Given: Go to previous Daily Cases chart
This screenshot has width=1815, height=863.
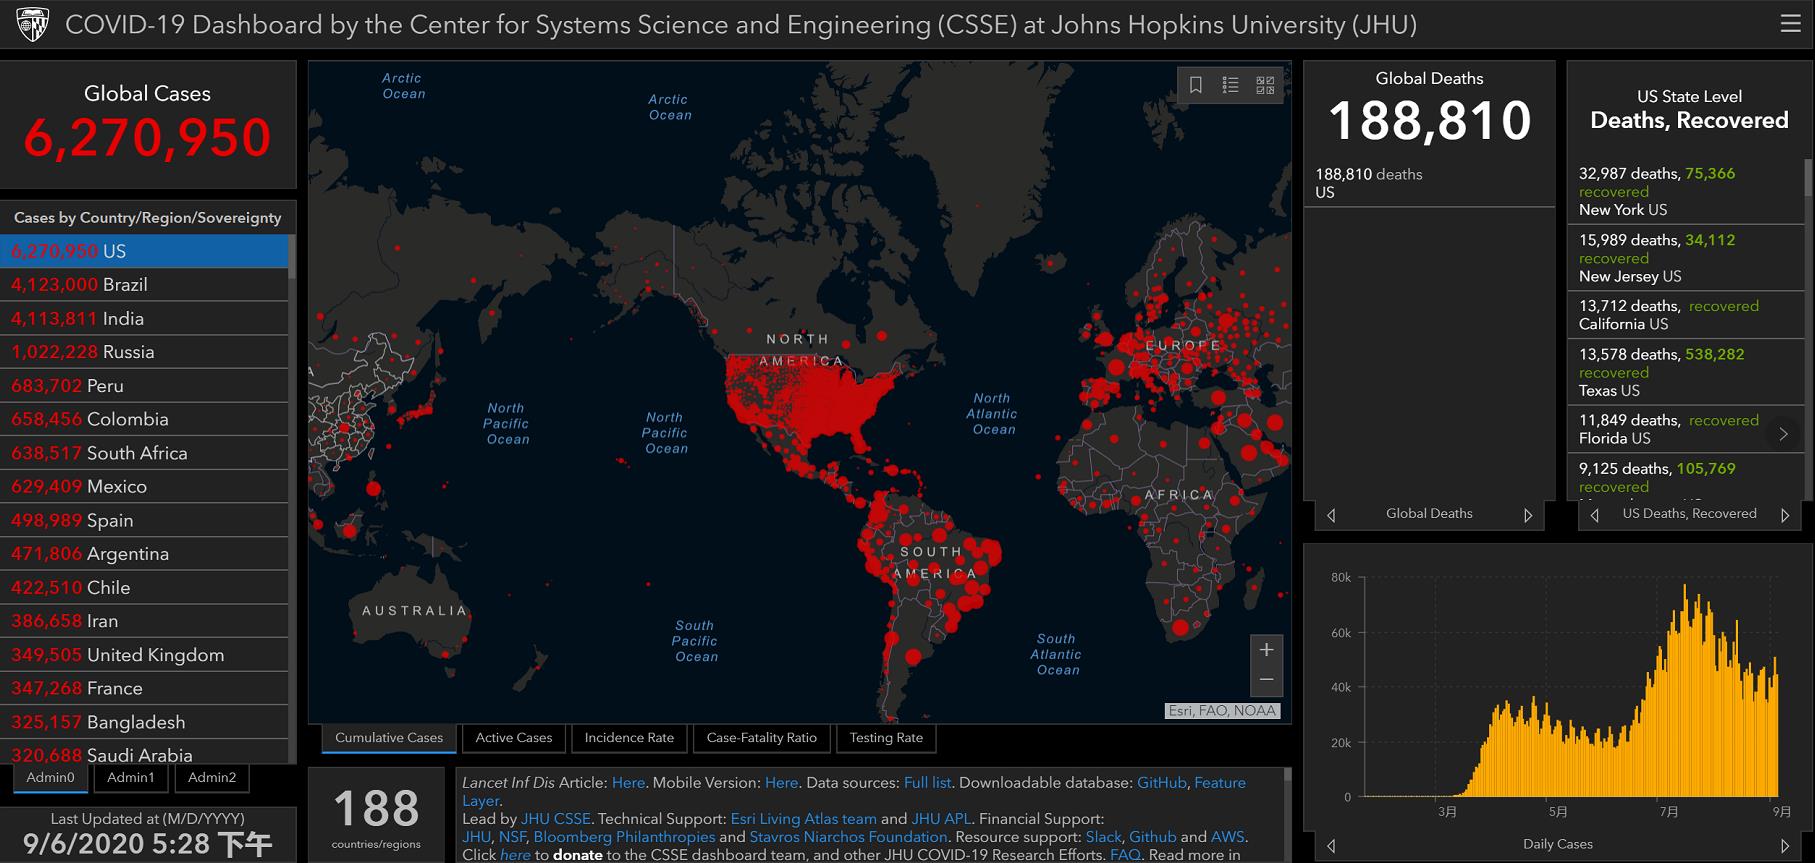Looking at the screenshot, I should [1331, 846].
